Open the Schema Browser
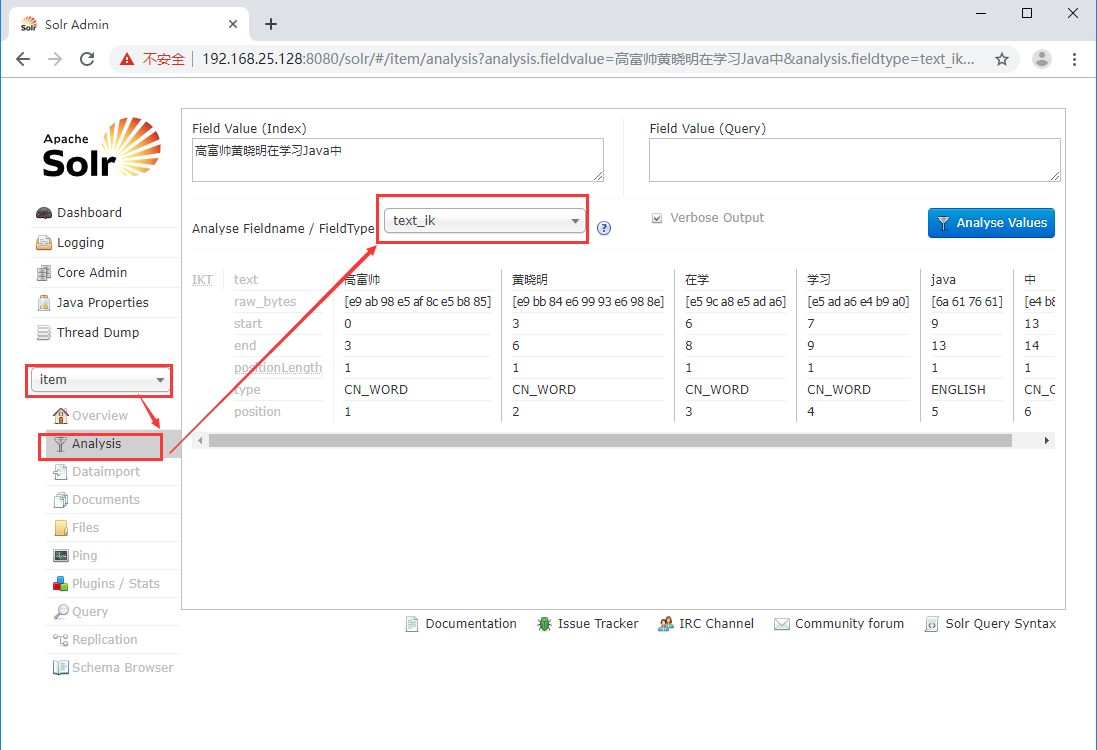1097x750 pixels. tap(122, 667)
